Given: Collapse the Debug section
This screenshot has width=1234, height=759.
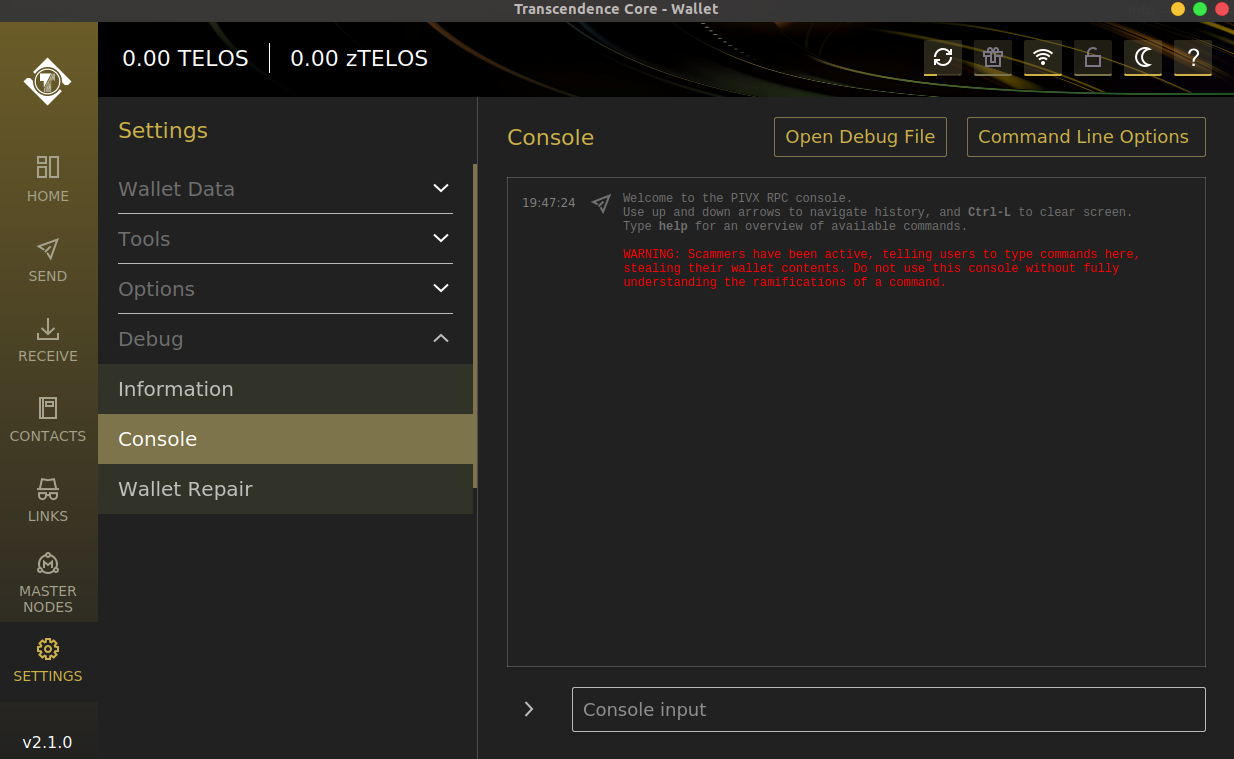Looking at the screenshot, I should pos(285,339).
